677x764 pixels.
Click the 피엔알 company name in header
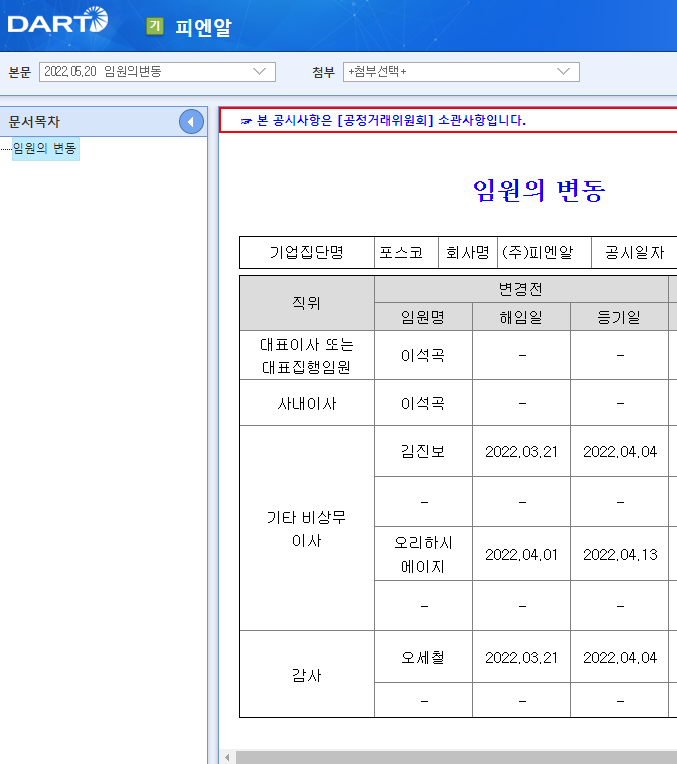point(203,27)
